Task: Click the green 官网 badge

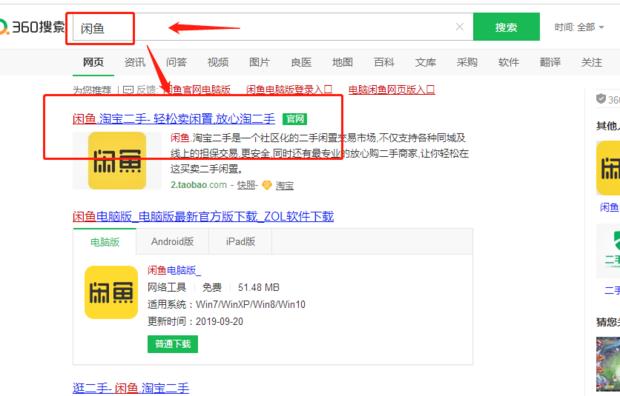Action: (x=295, y=119)
